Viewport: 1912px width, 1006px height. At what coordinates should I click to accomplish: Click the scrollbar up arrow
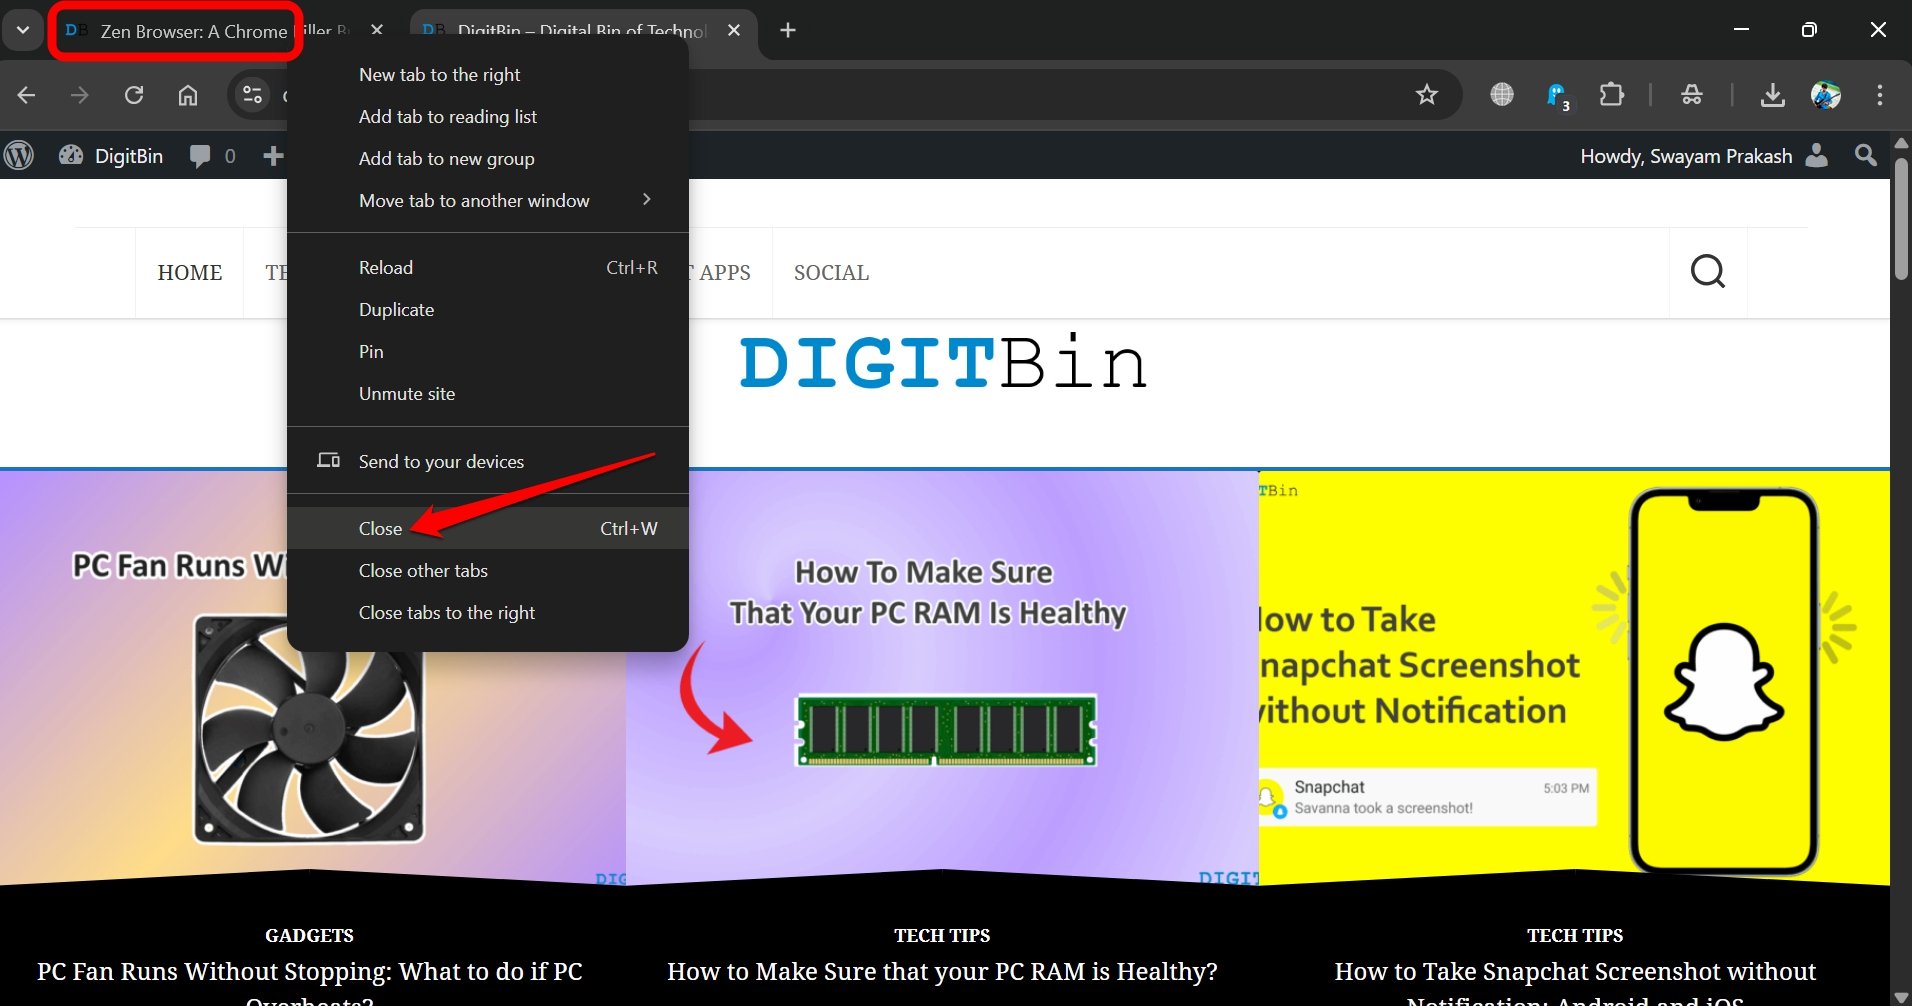click(x=1901, y=143)
